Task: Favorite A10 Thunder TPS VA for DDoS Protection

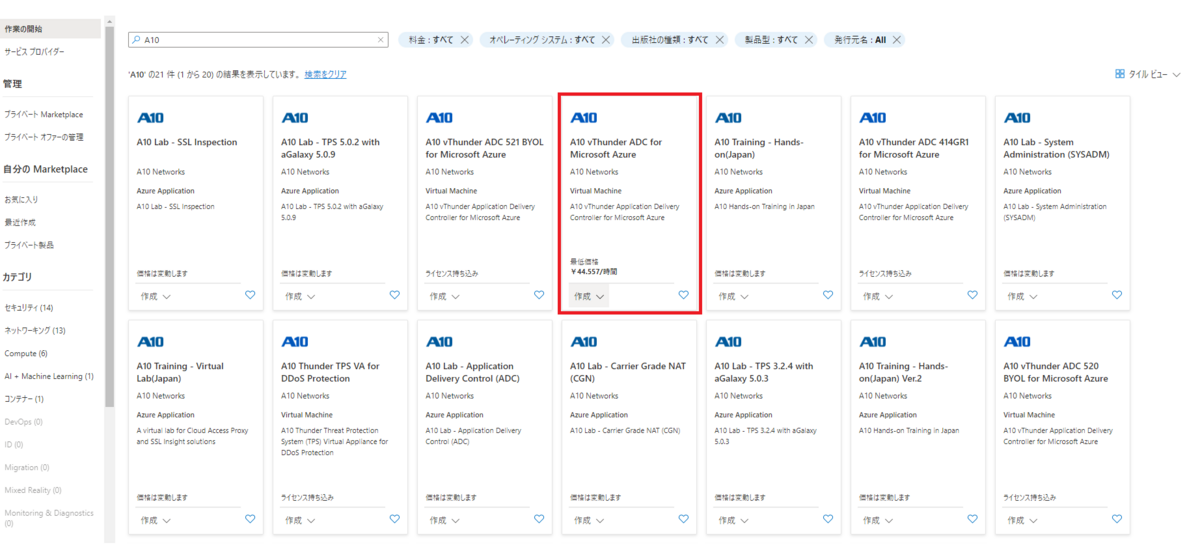Action: click(x=394, y=519)
